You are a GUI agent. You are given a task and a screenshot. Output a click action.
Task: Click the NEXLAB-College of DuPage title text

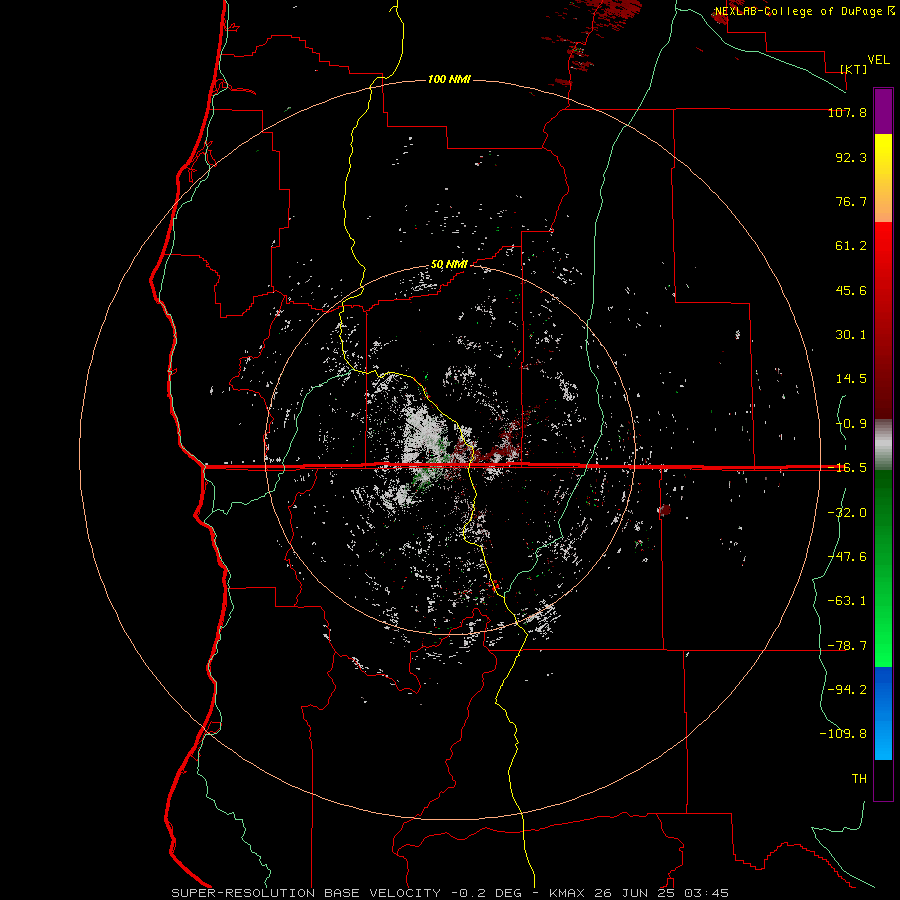[799, 11]
